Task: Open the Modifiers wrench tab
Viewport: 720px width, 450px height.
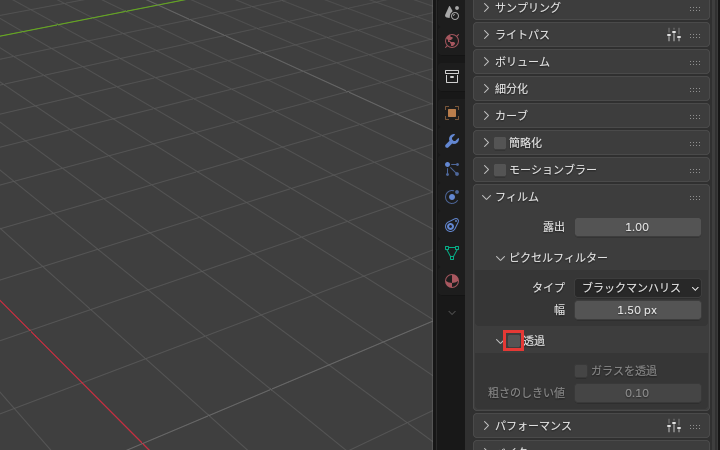Action: (452, 141)
